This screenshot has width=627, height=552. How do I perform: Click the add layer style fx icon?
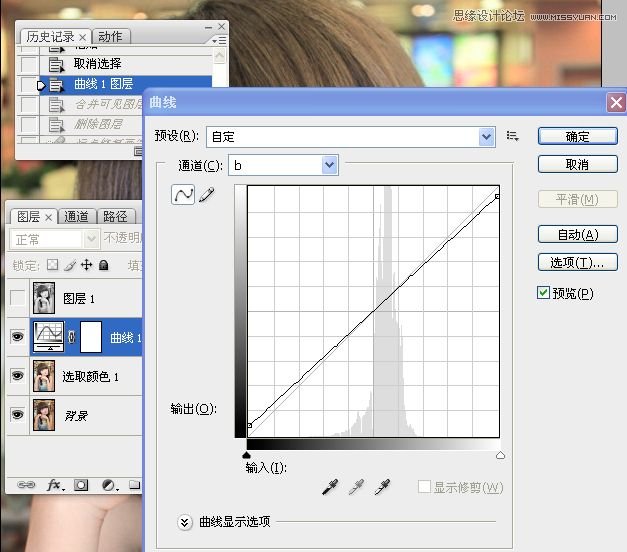[55, 485]
